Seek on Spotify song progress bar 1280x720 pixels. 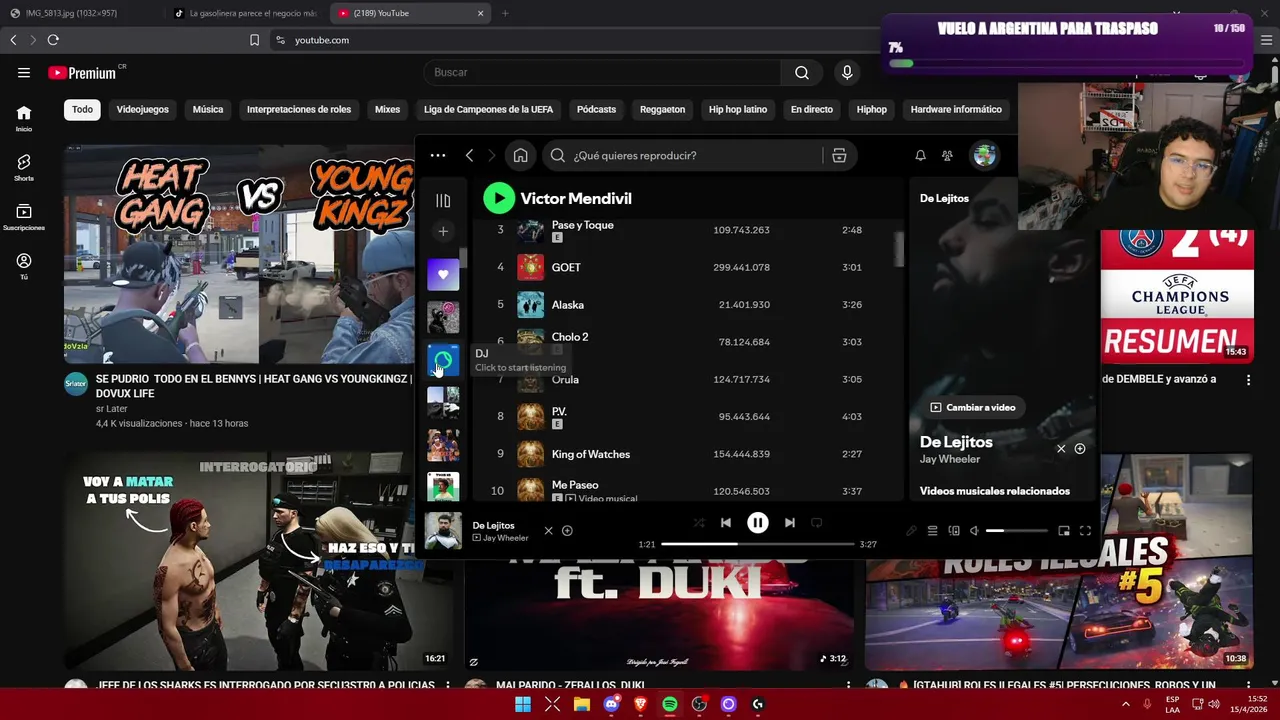758,544
